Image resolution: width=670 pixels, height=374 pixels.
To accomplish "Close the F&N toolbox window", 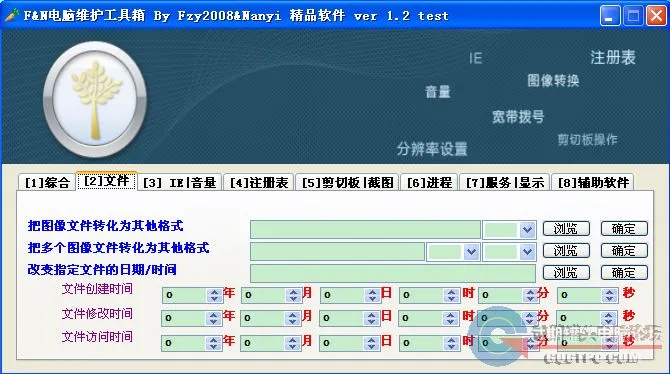I will point(656,16).
